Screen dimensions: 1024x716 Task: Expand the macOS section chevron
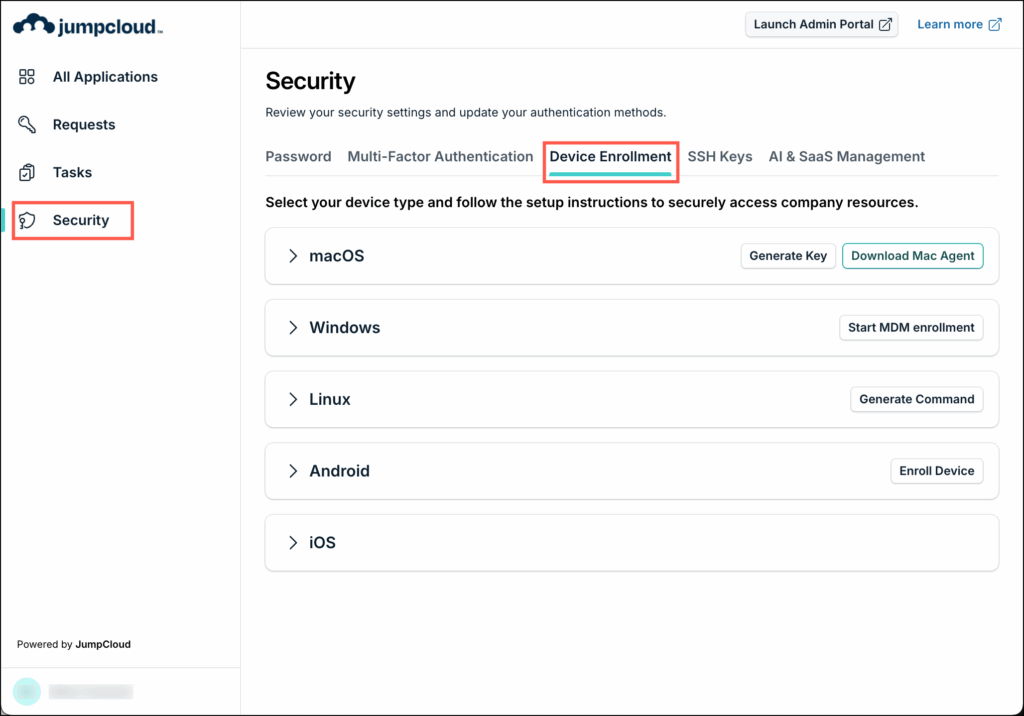293,256
